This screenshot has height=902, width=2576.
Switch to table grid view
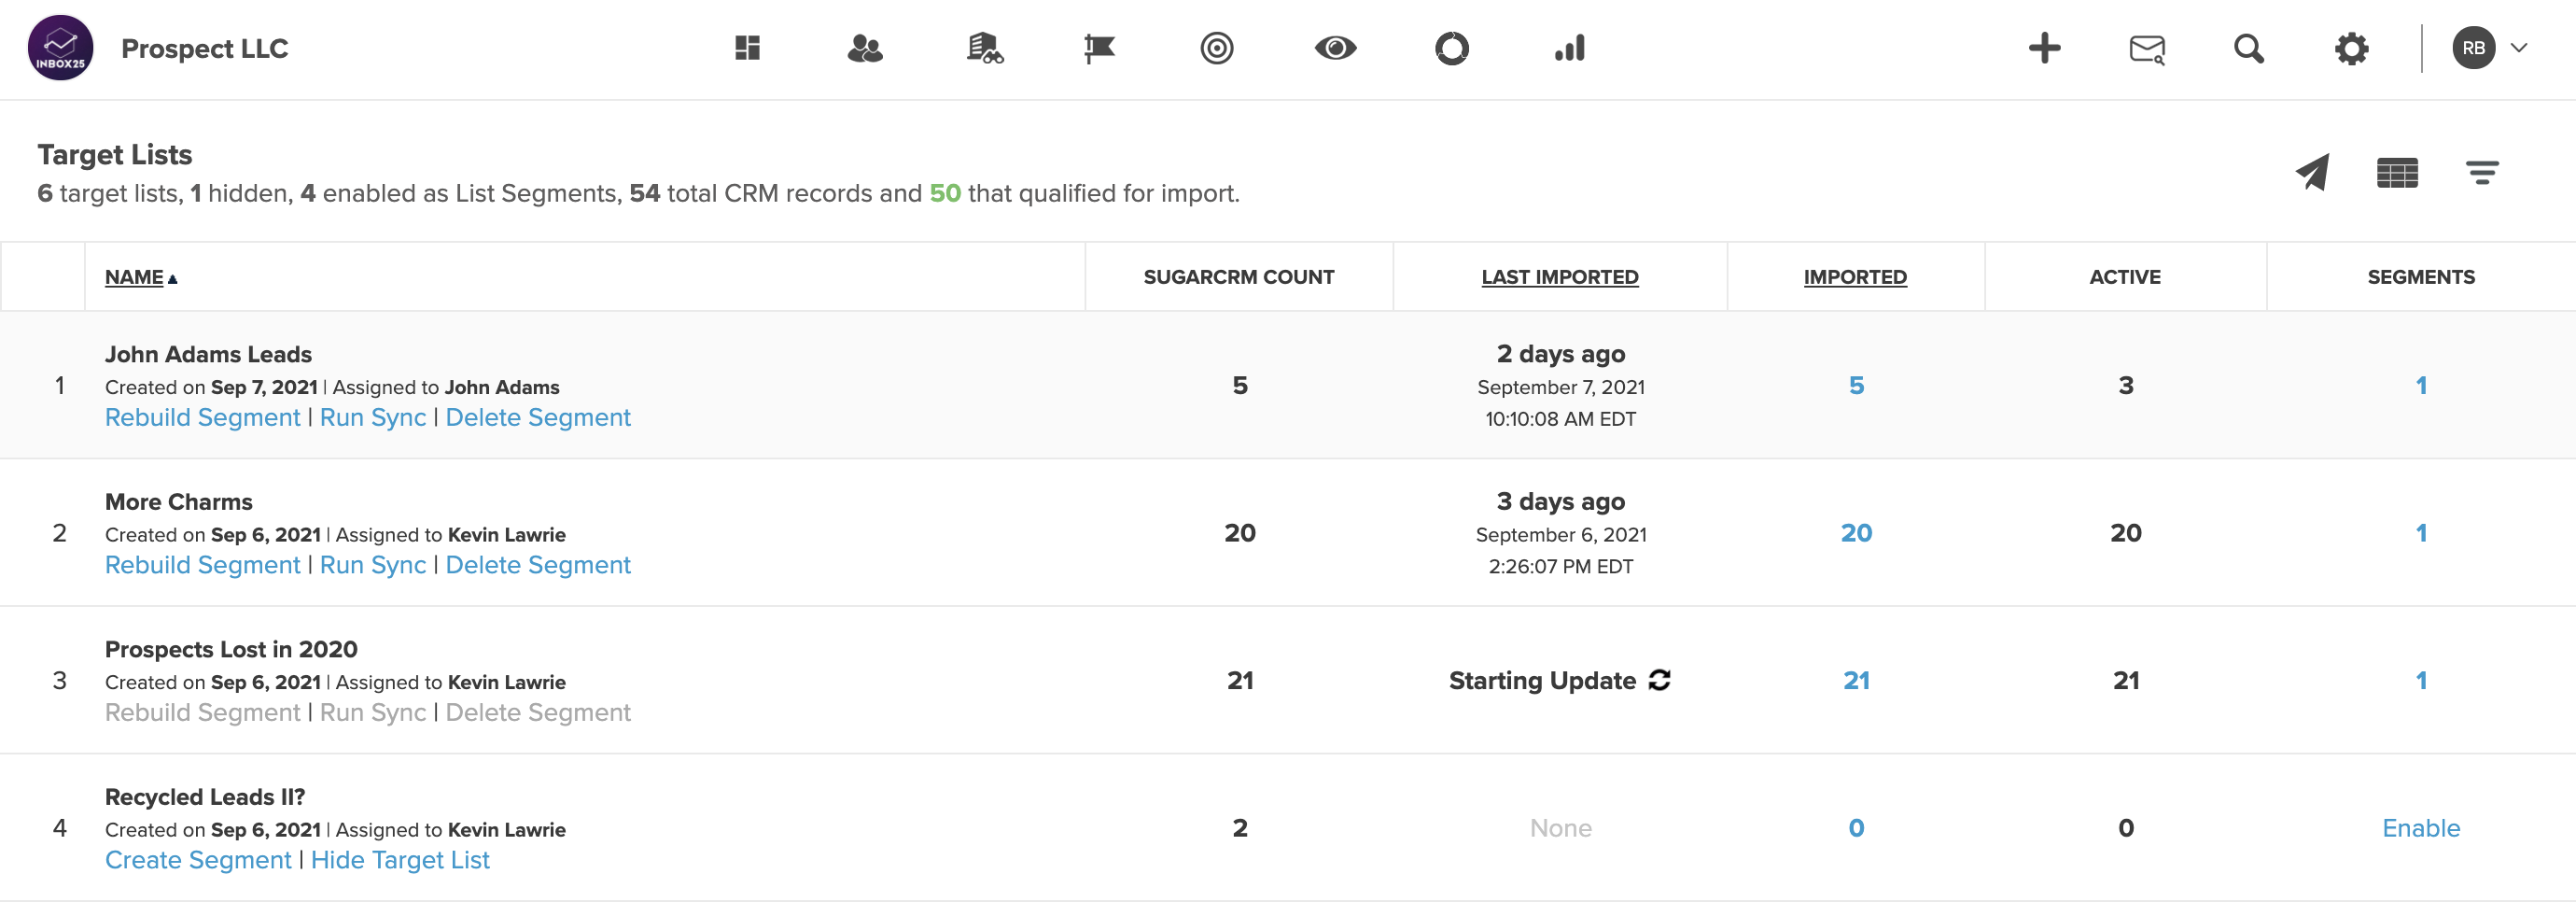2396,172
